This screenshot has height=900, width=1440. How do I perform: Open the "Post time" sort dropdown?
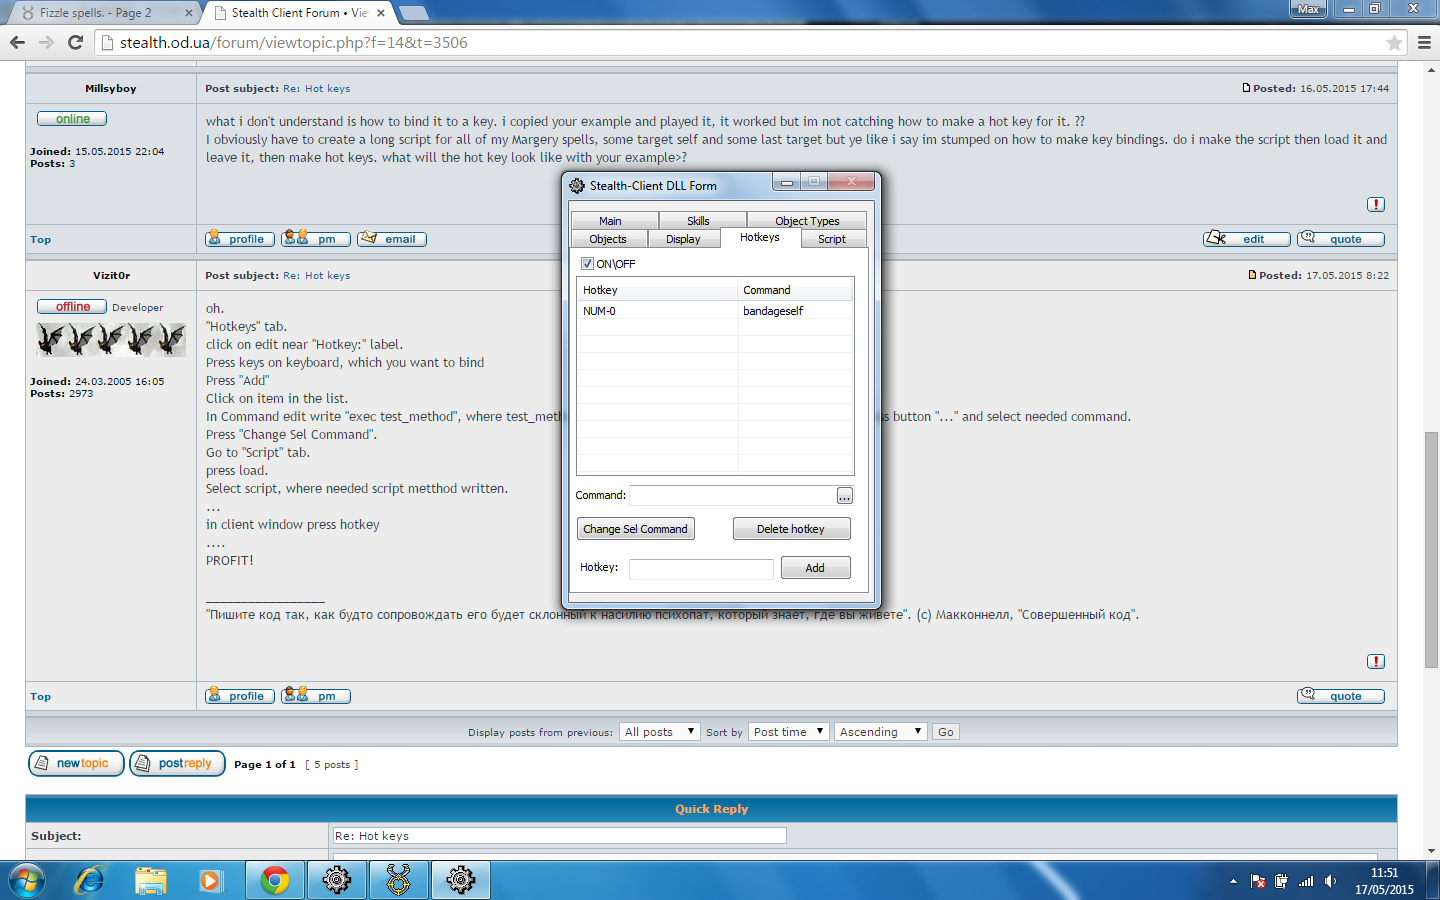pyautogui.click(x=788, y=732)
